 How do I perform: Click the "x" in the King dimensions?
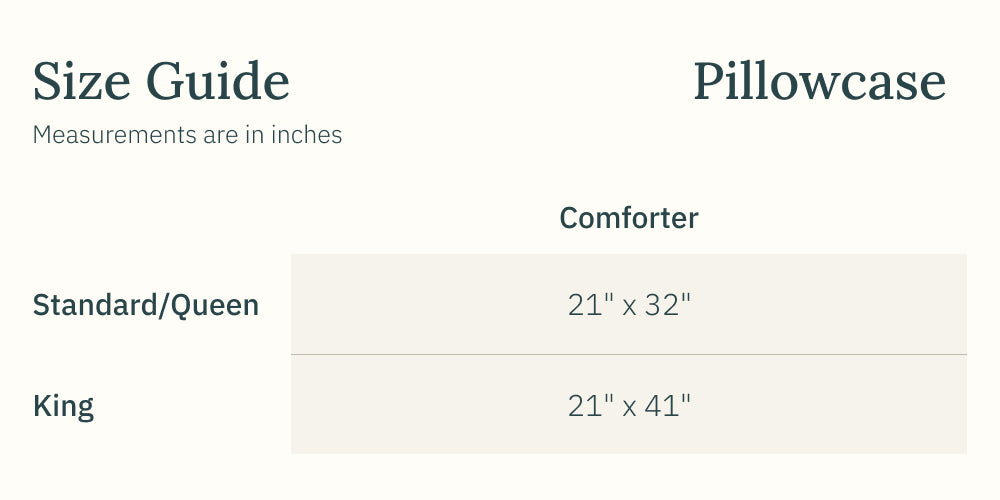(630, 406)
